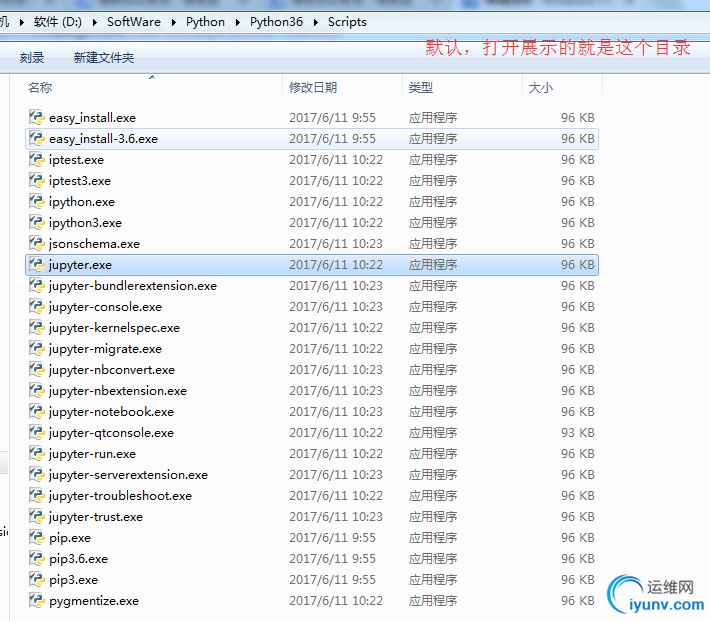Viewport: 710px width, 621px height.
Task: Click the ipython3.exe file icon
Action: pyautogui.click(x=37, y=222)
